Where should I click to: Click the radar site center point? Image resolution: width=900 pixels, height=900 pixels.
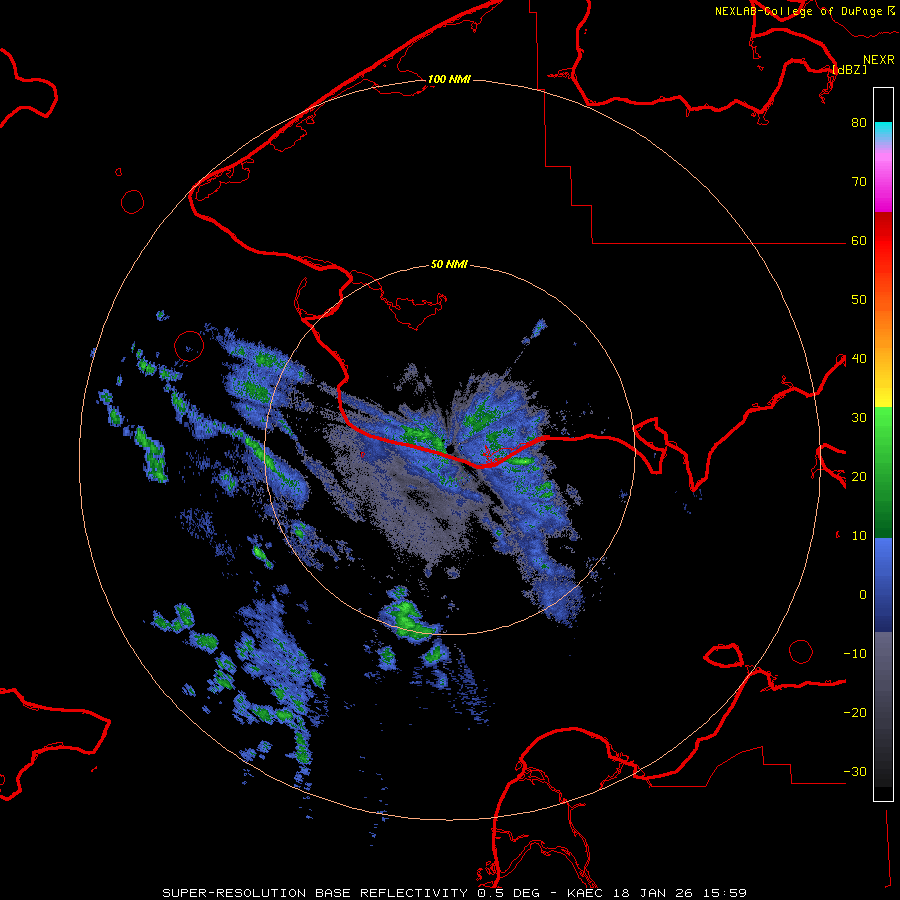point(451,449)
